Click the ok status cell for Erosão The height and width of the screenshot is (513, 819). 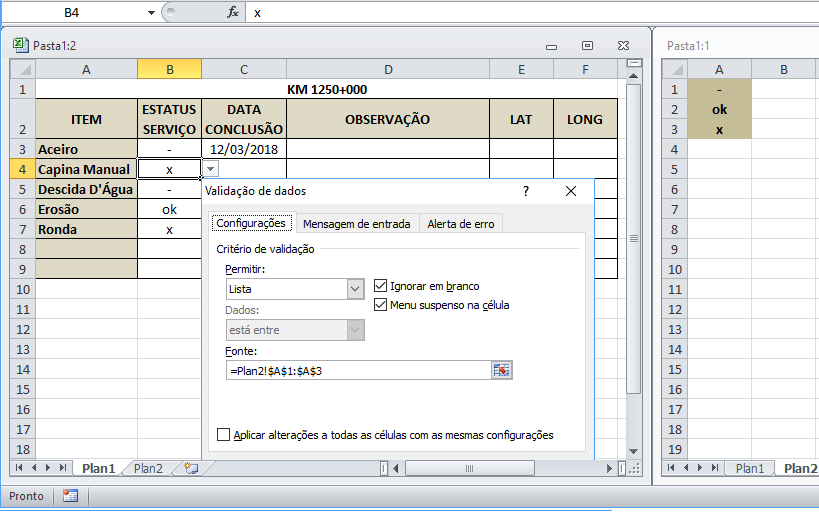tap(169, 209)
